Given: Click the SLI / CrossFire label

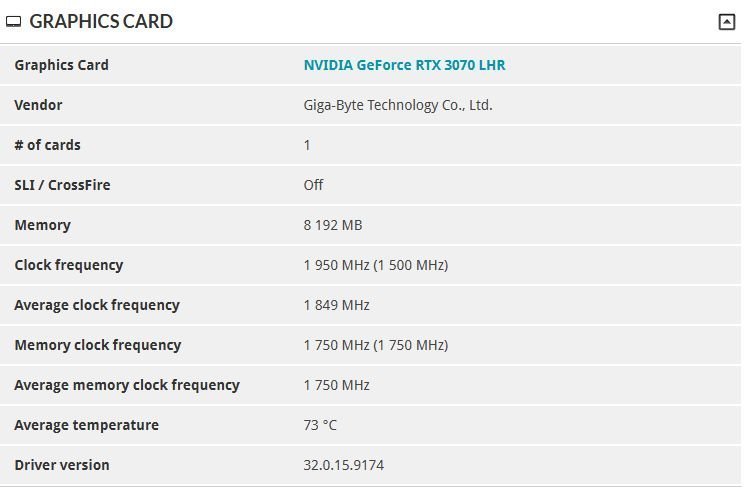Looking at the screenshot, I should coord(62,185).
